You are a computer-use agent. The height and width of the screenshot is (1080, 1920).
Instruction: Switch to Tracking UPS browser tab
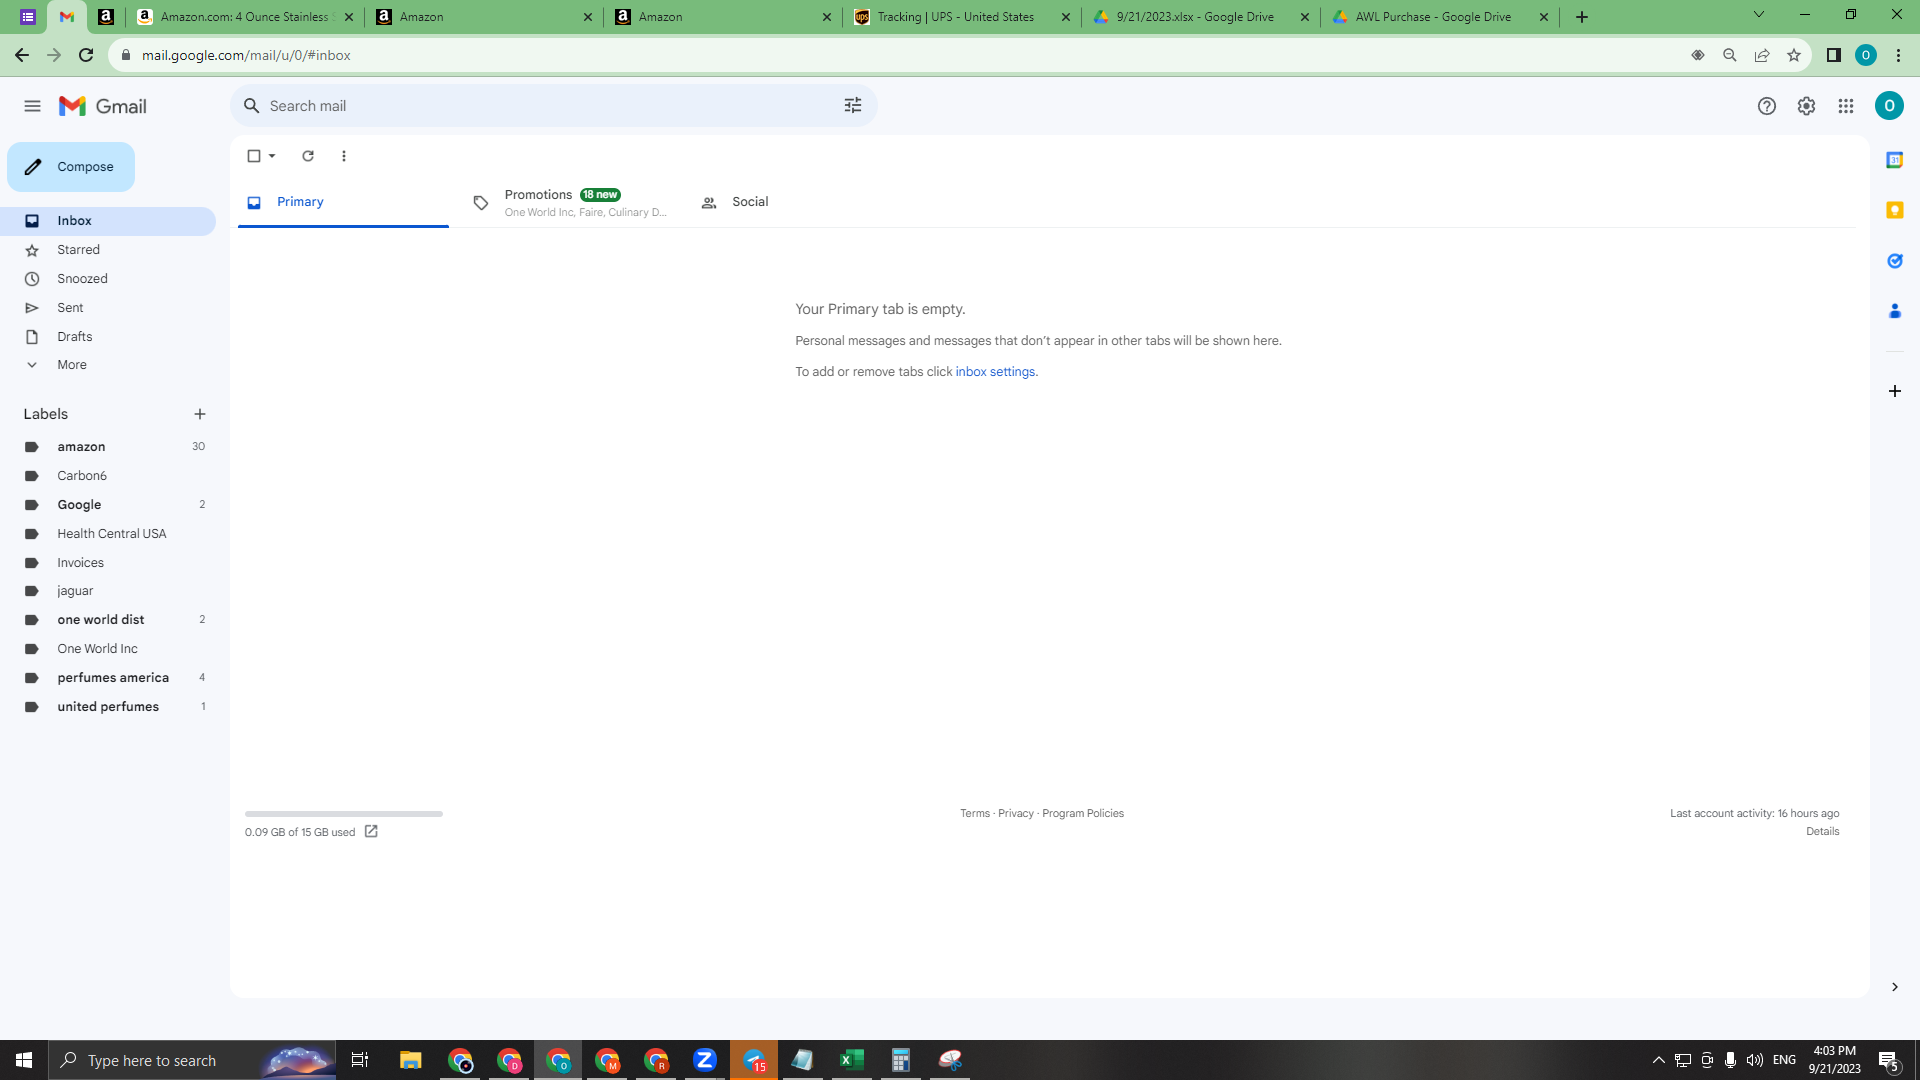961,17
